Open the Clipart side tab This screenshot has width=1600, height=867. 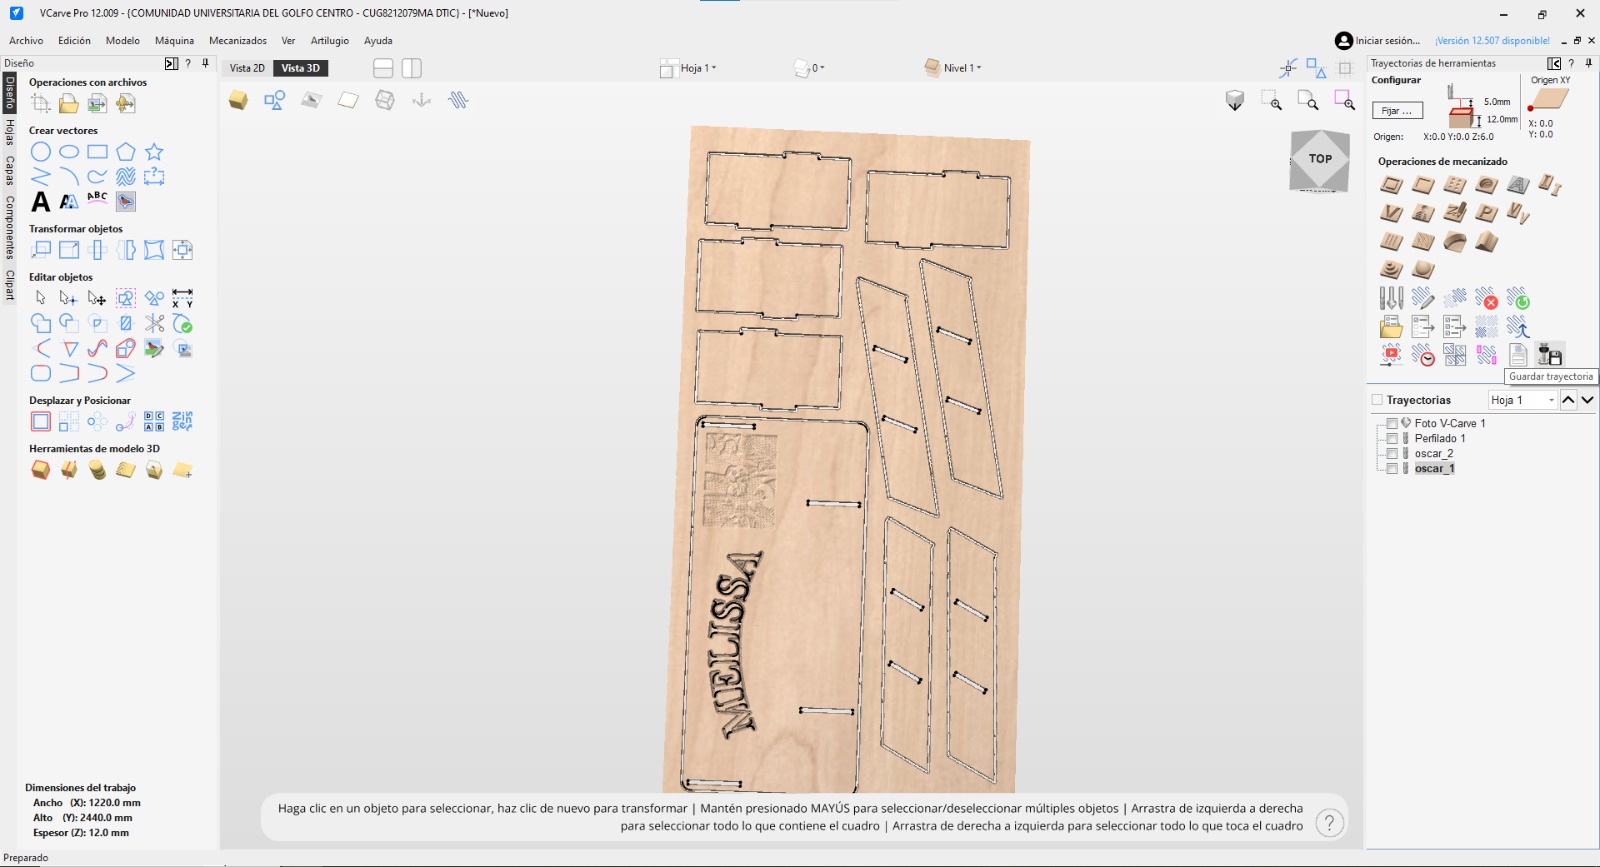(x=10, y=284)
